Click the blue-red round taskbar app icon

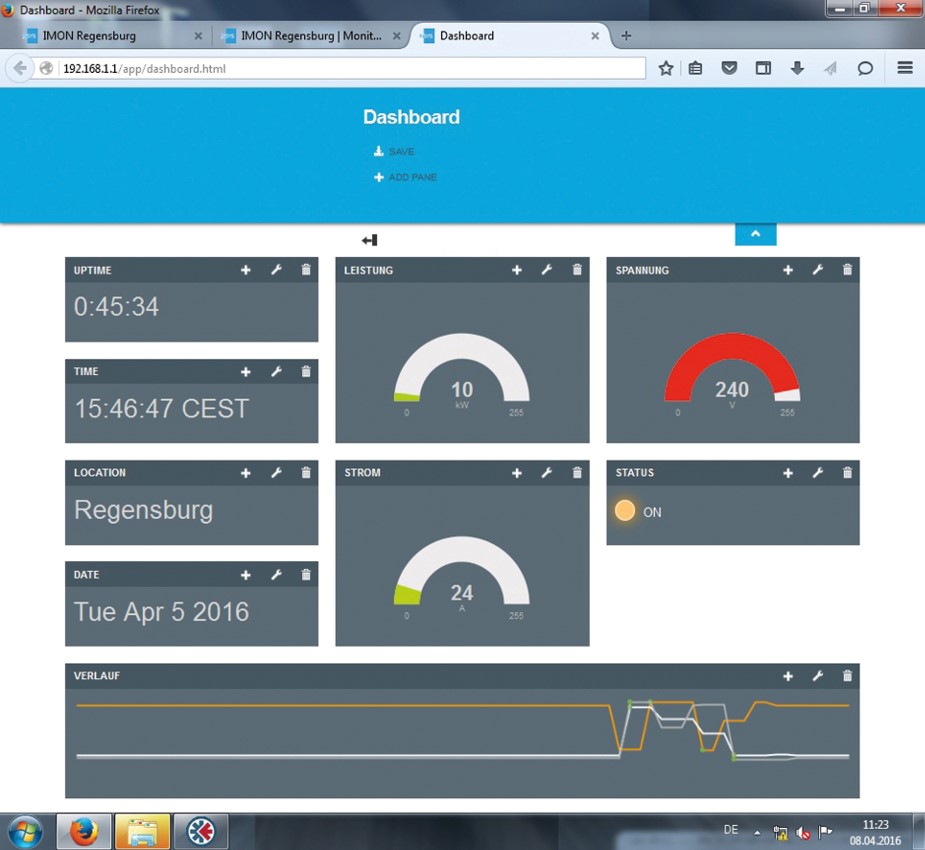[x=201, y=832]
